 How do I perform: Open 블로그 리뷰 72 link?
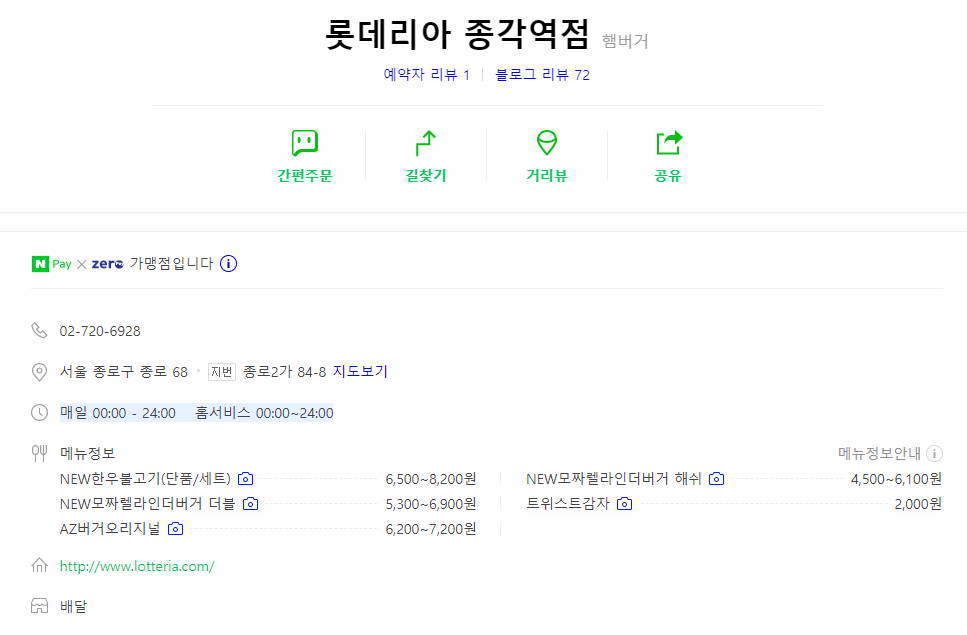543,75
